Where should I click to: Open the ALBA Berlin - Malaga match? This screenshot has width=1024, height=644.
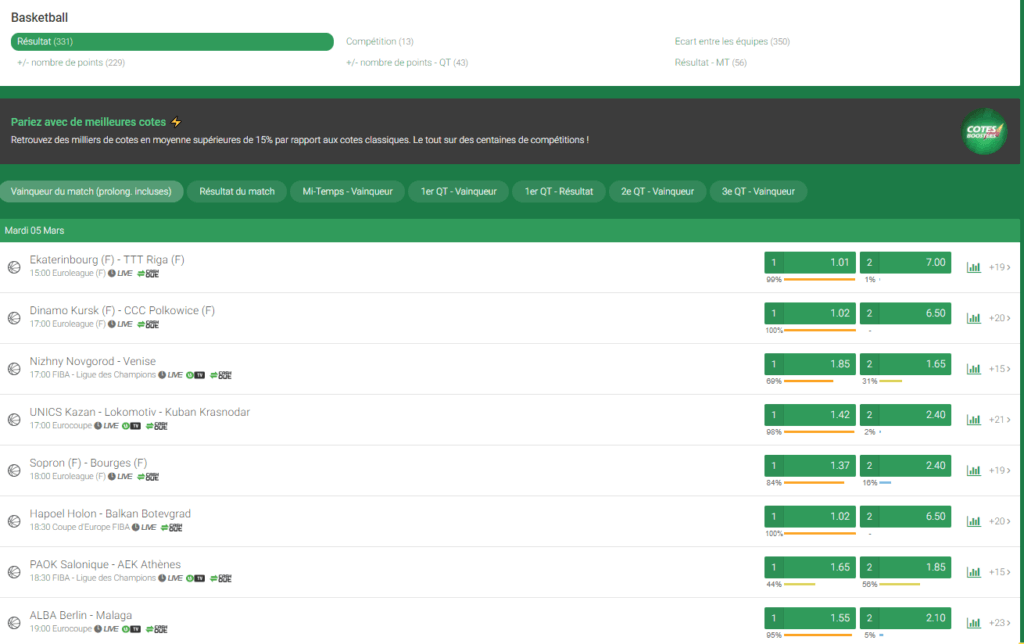pos(80,615)
